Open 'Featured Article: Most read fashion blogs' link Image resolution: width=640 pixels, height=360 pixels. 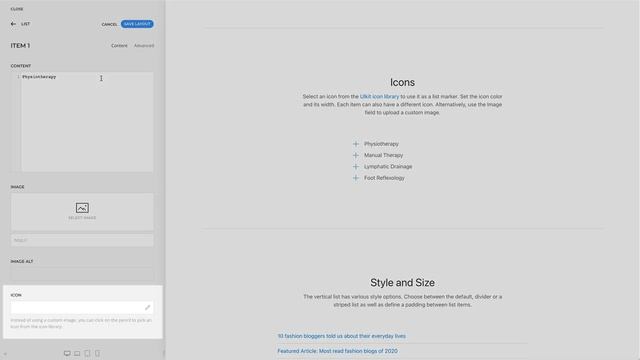(338, 351)
